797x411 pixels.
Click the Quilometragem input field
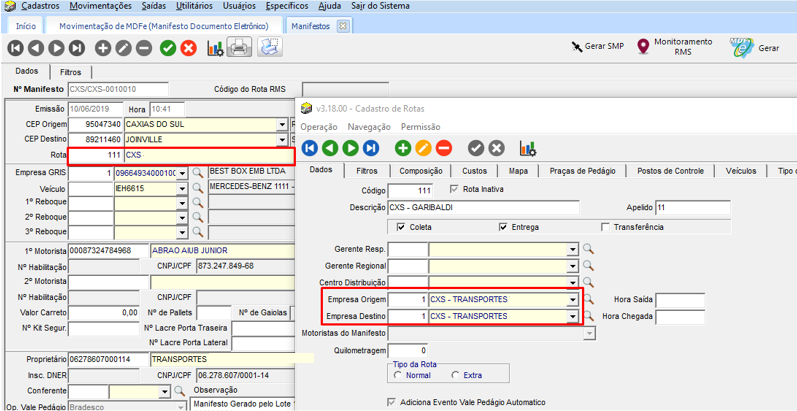click(x=408, y=350)
